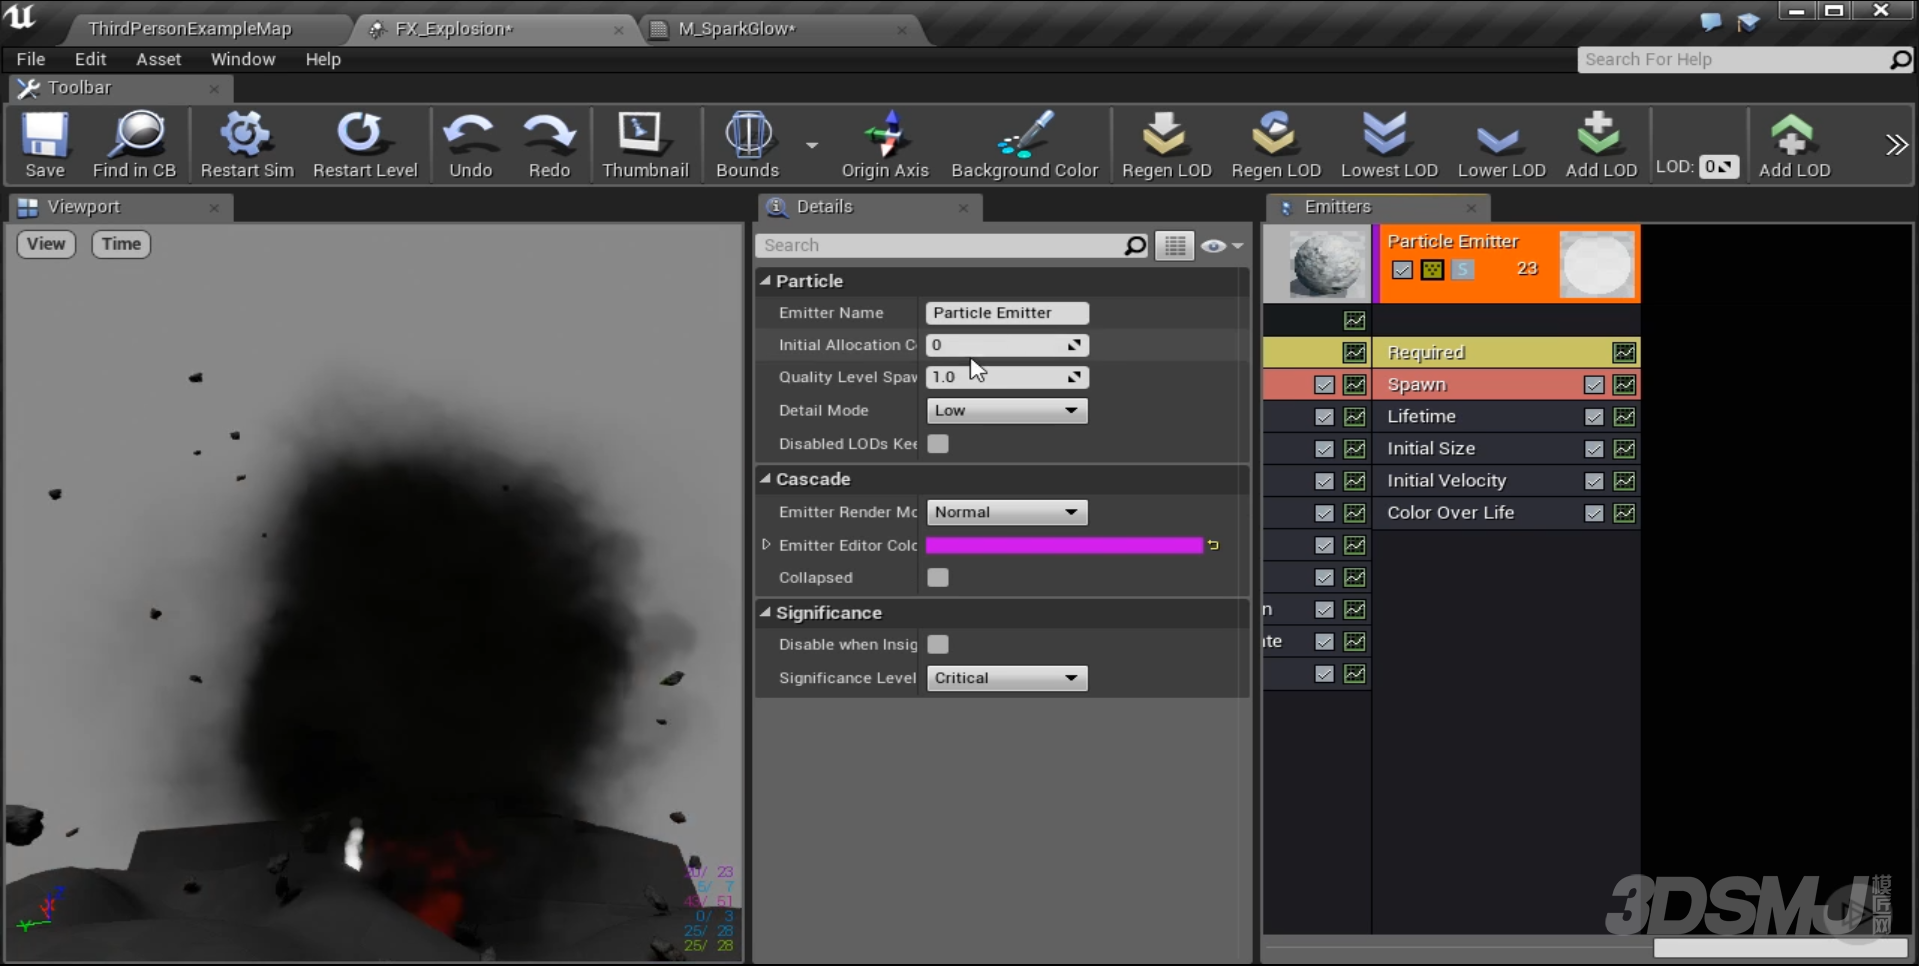Open Details property matrix grid icon
Image resolution: width=1919 pixels, height=966 pixels.
tap(1175, 245)
